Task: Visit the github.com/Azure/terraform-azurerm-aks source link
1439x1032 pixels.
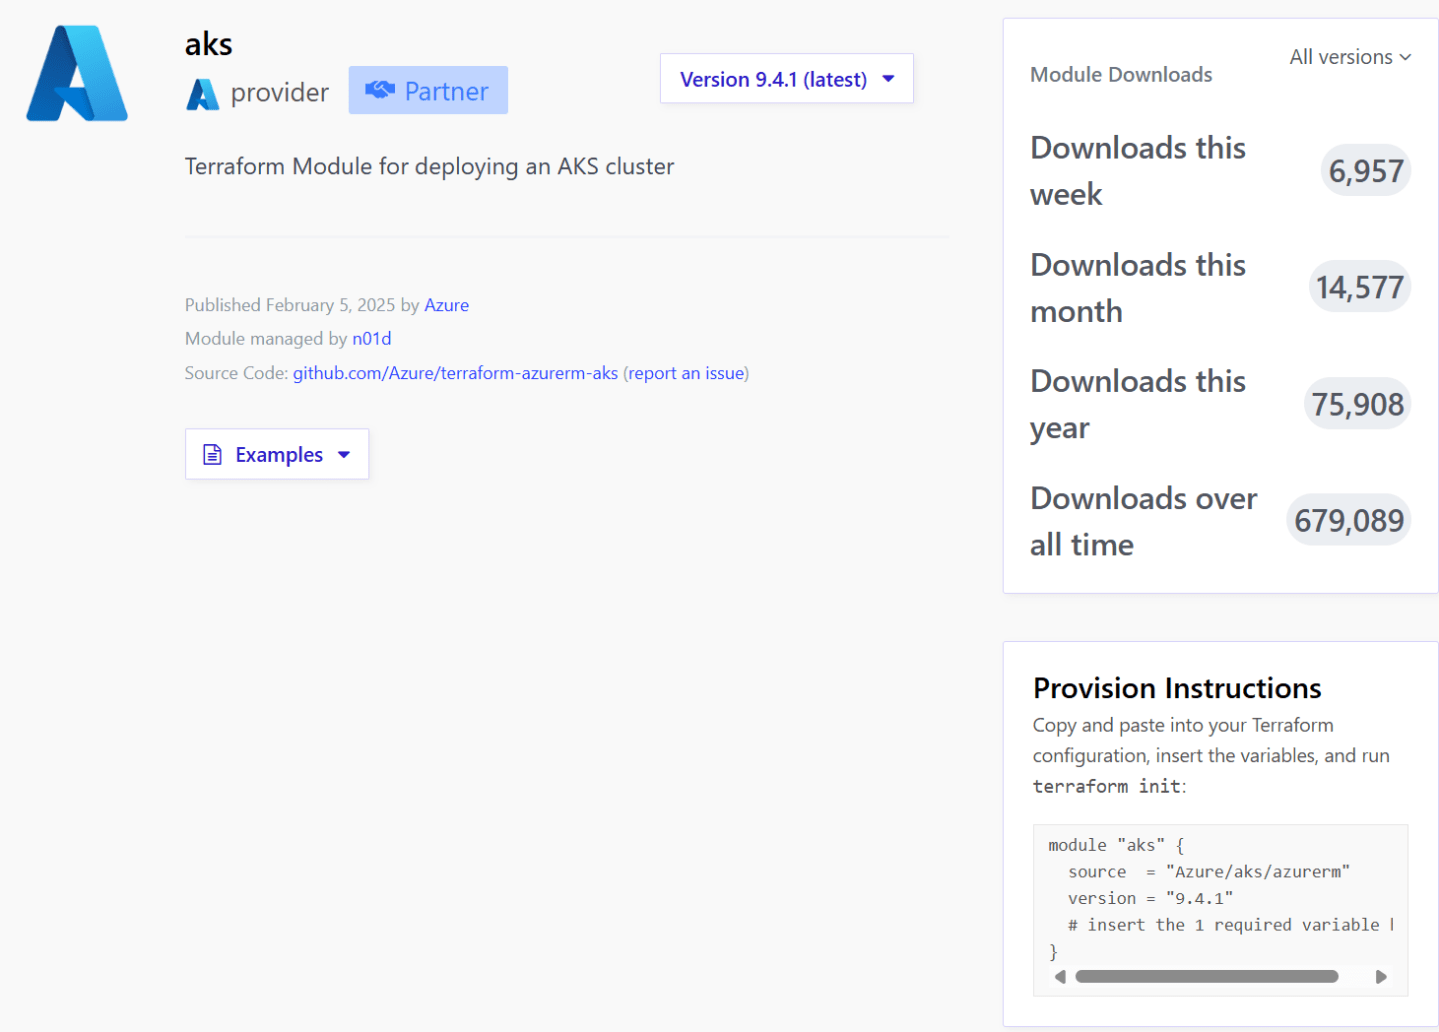Action: 455,372
